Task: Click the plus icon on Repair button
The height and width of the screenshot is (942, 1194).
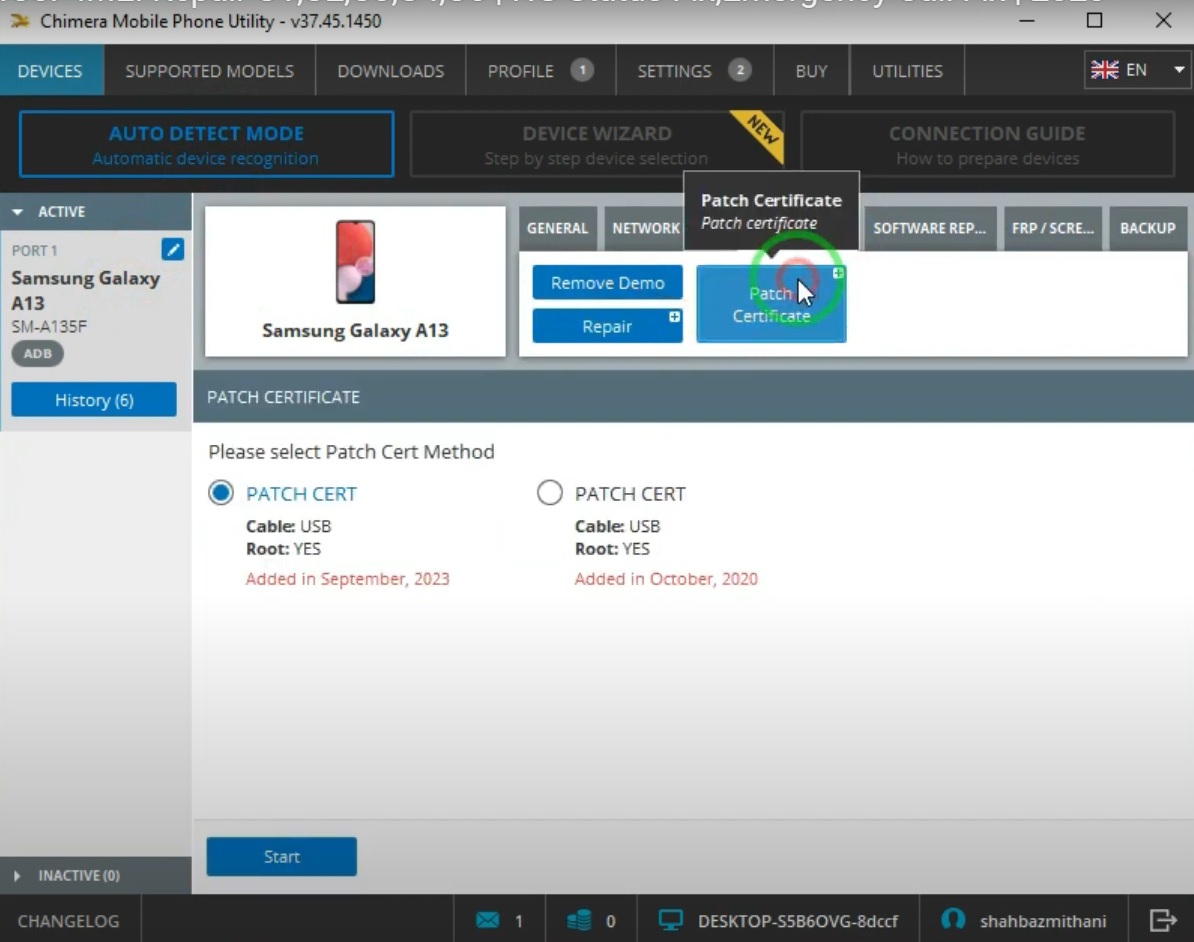Action: [674, 317]
